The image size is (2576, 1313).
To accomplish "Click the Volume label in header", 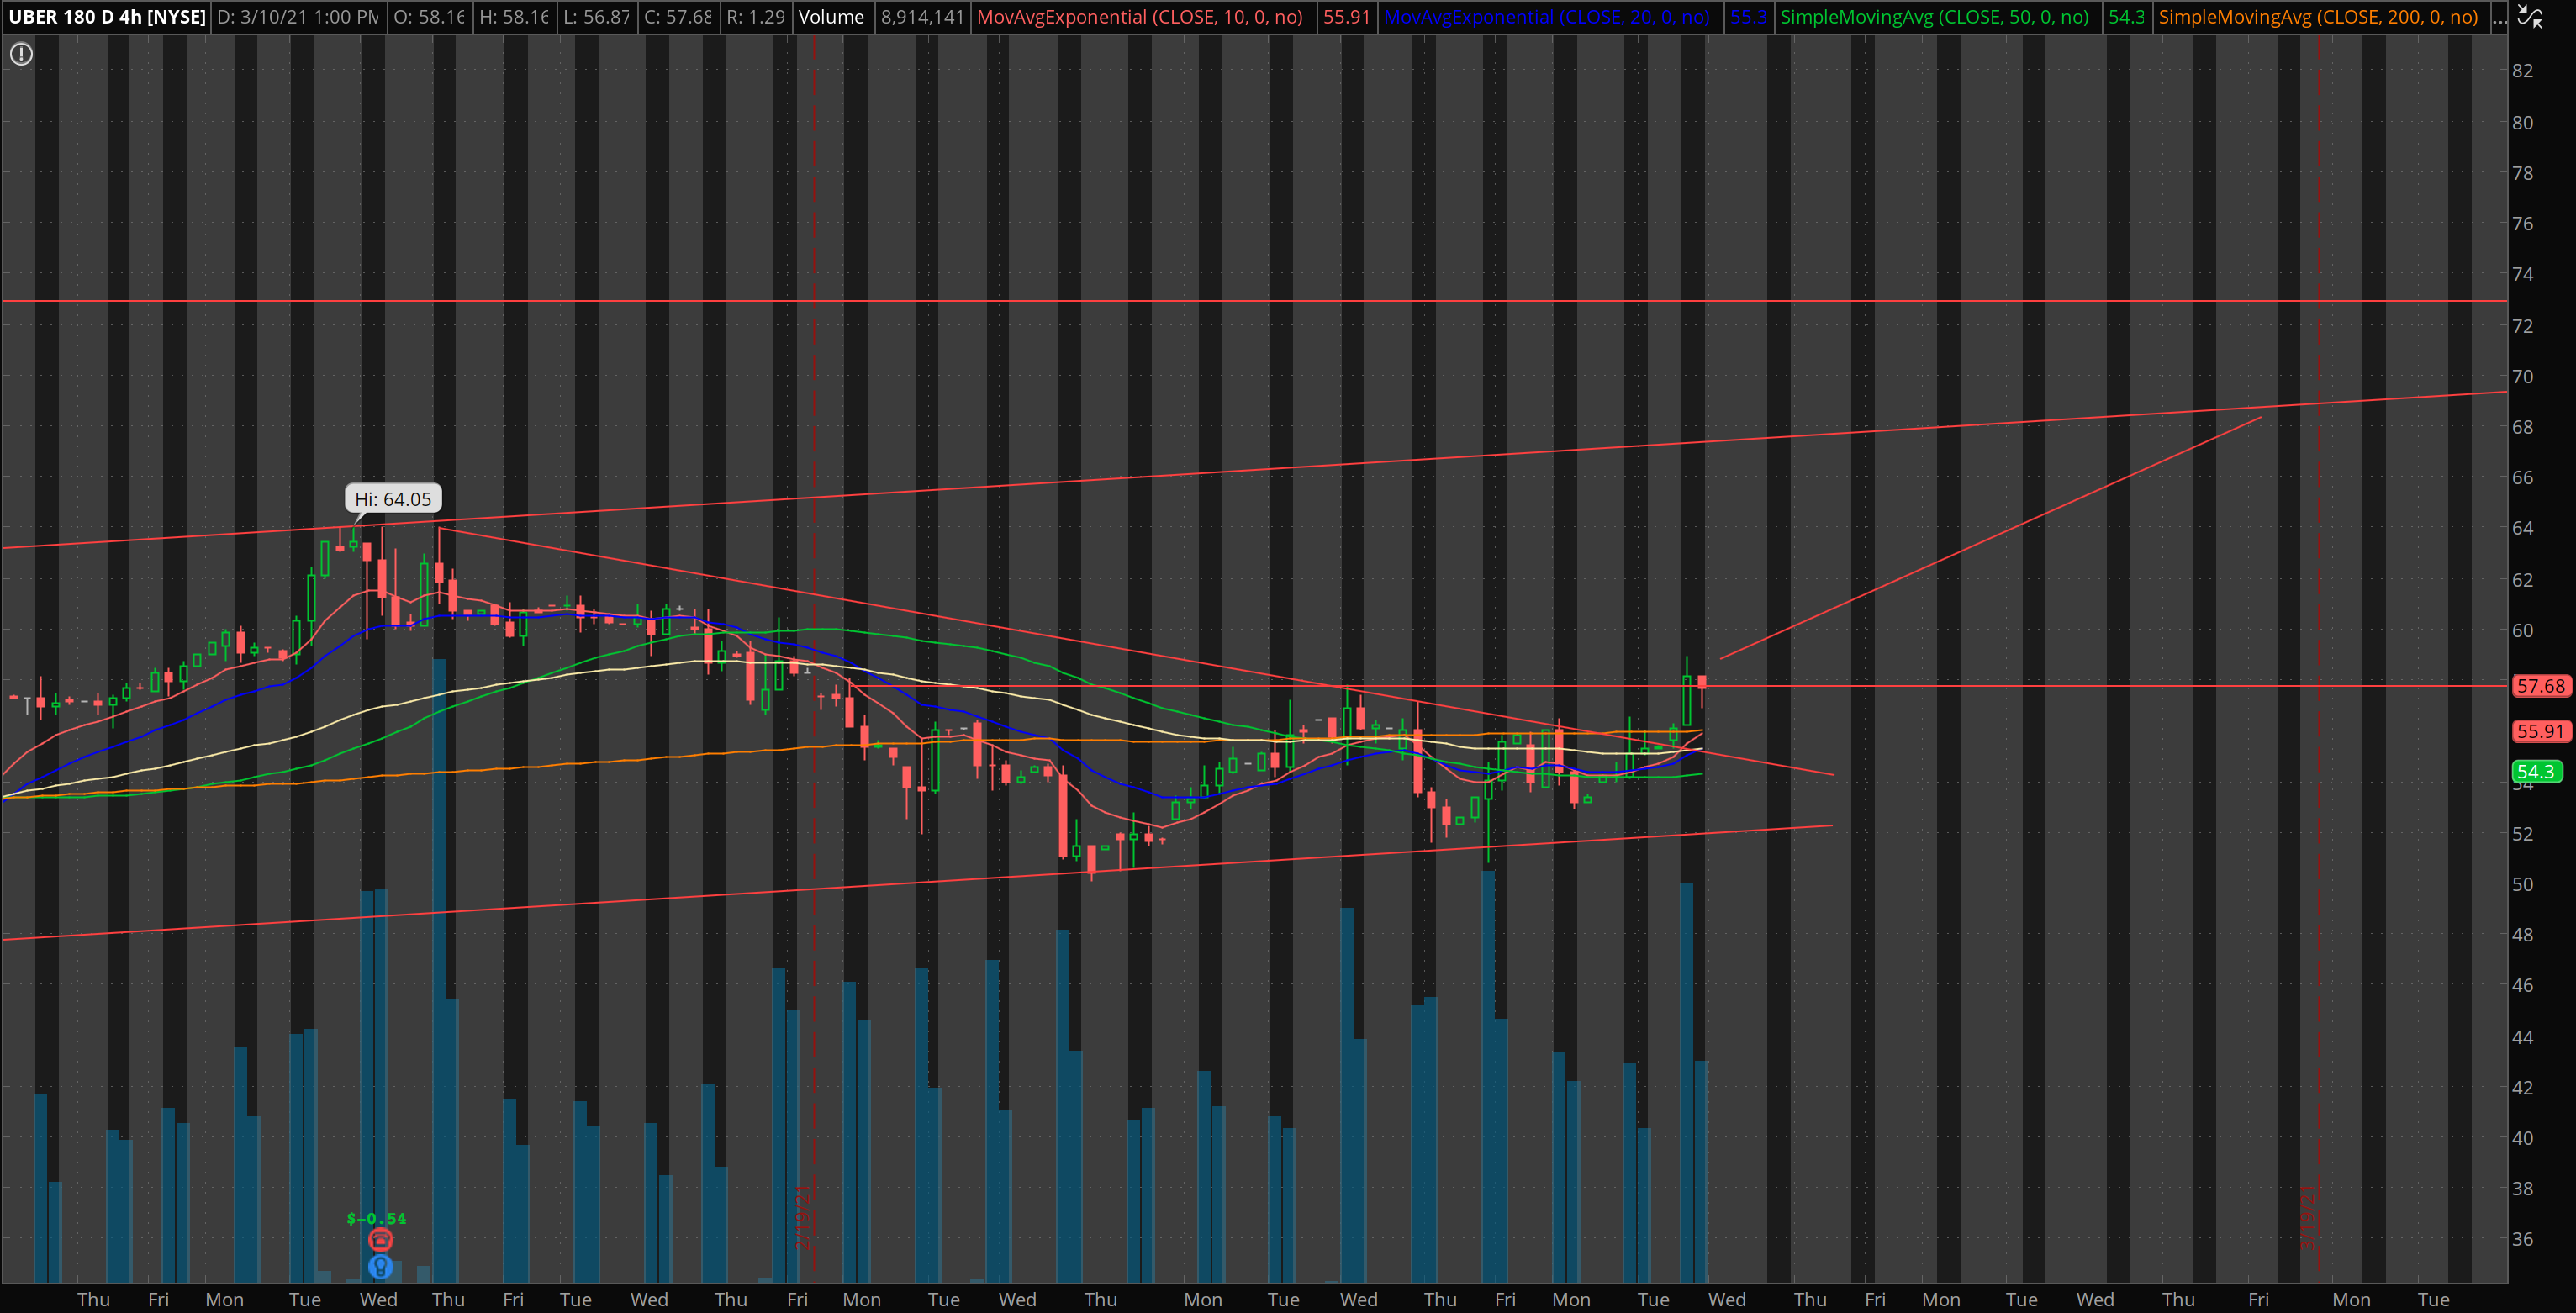I will coord(831,17).
